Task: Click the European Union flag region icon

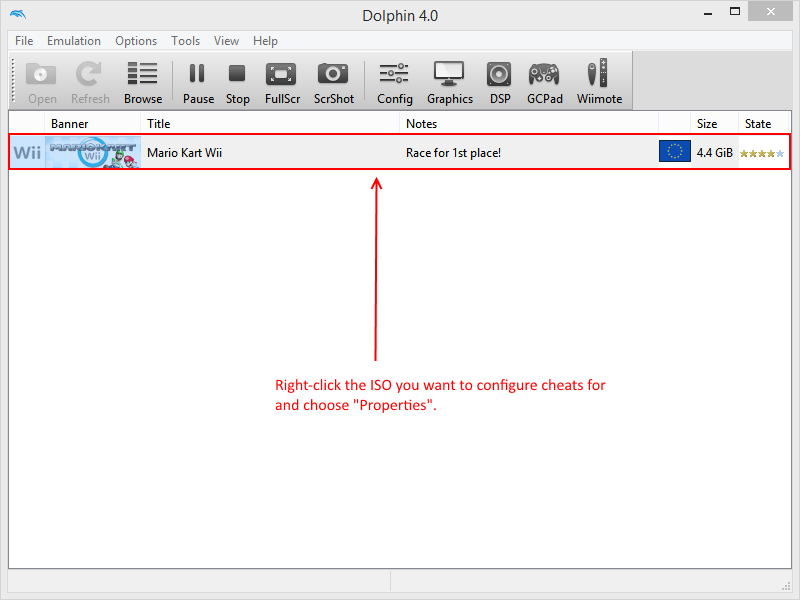Action: (674, 151)
